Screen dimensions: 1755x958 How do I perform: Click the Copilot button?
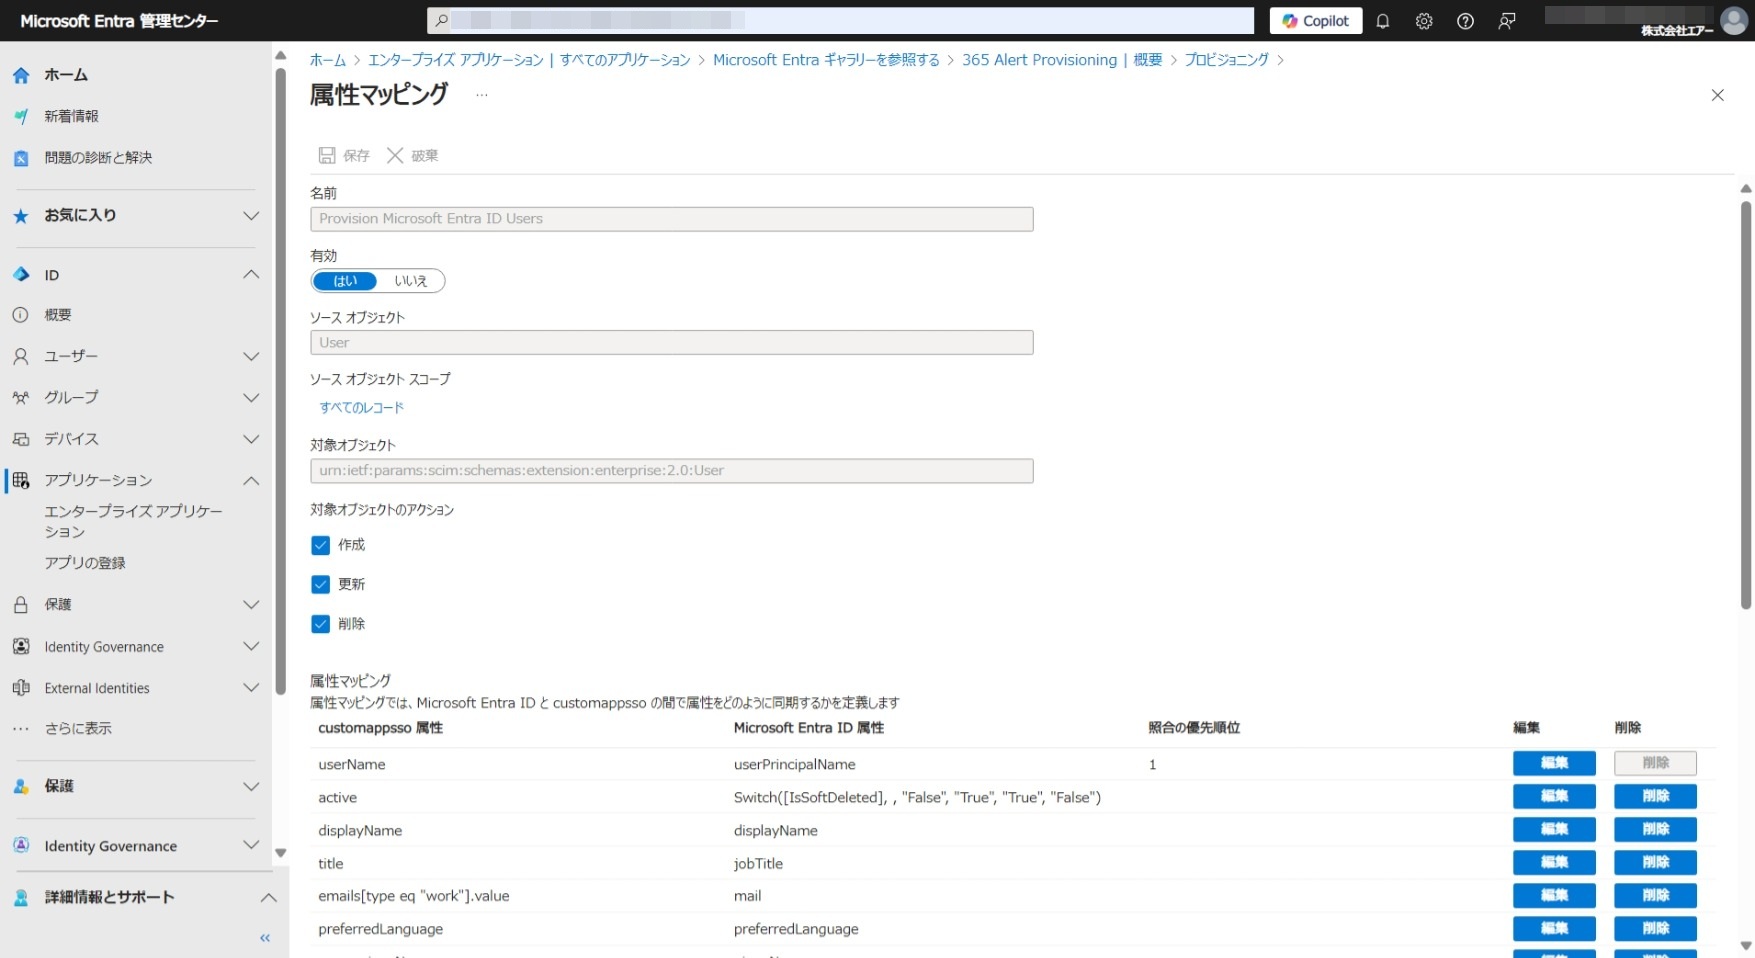1315,21
